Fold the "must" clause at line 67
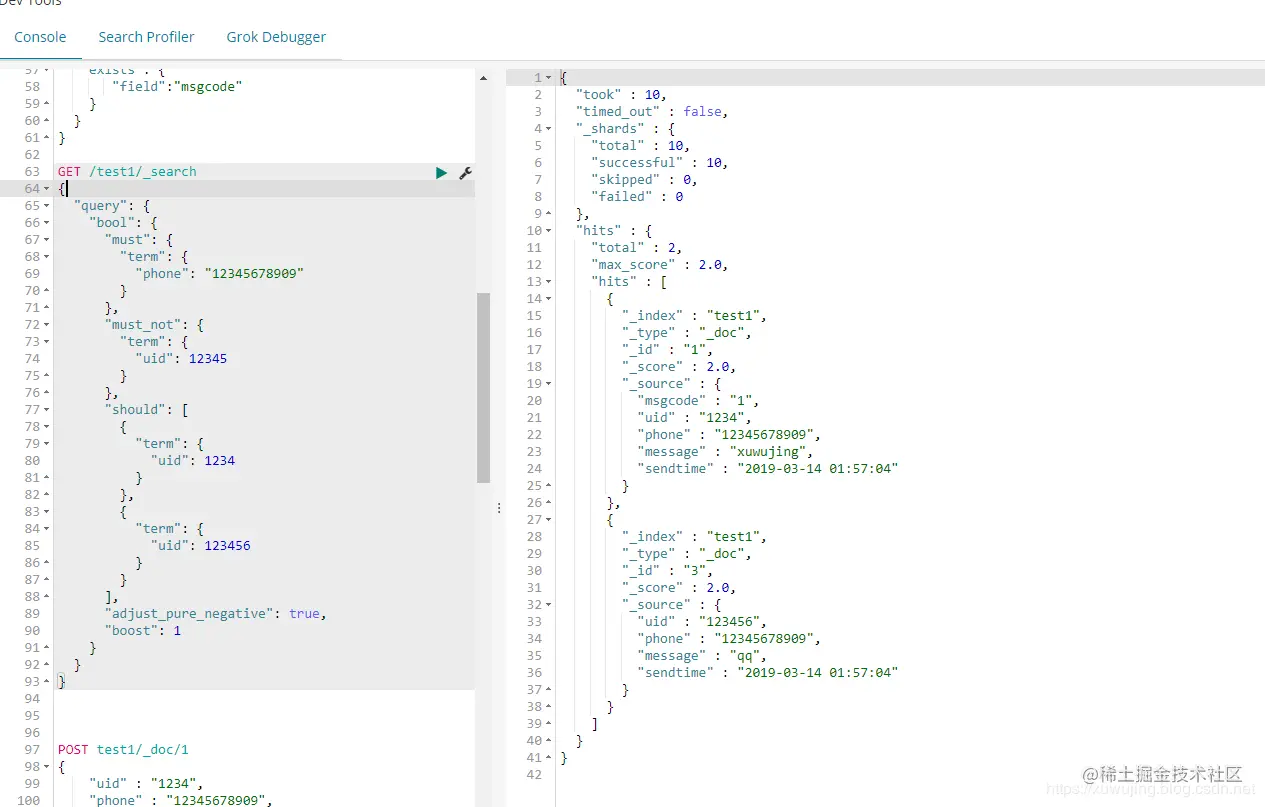 (x=46, y=240)
